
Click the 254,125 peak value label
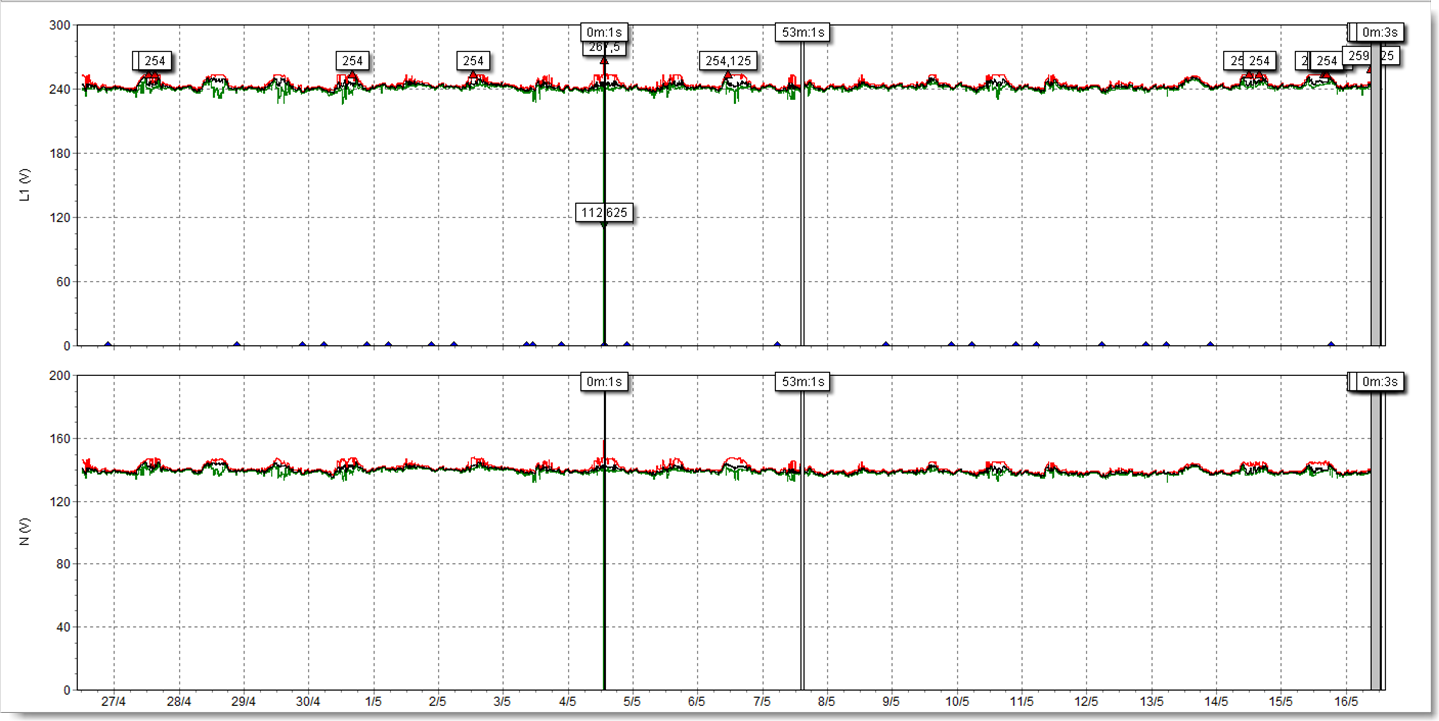[728, 61]
